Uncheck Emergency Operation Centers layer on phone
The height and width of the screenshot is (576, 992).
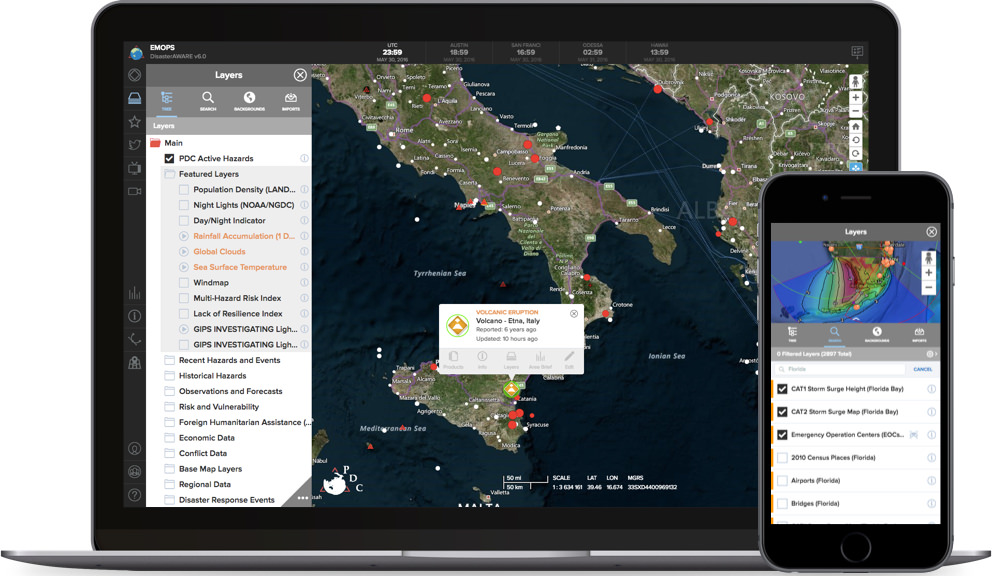783,435
